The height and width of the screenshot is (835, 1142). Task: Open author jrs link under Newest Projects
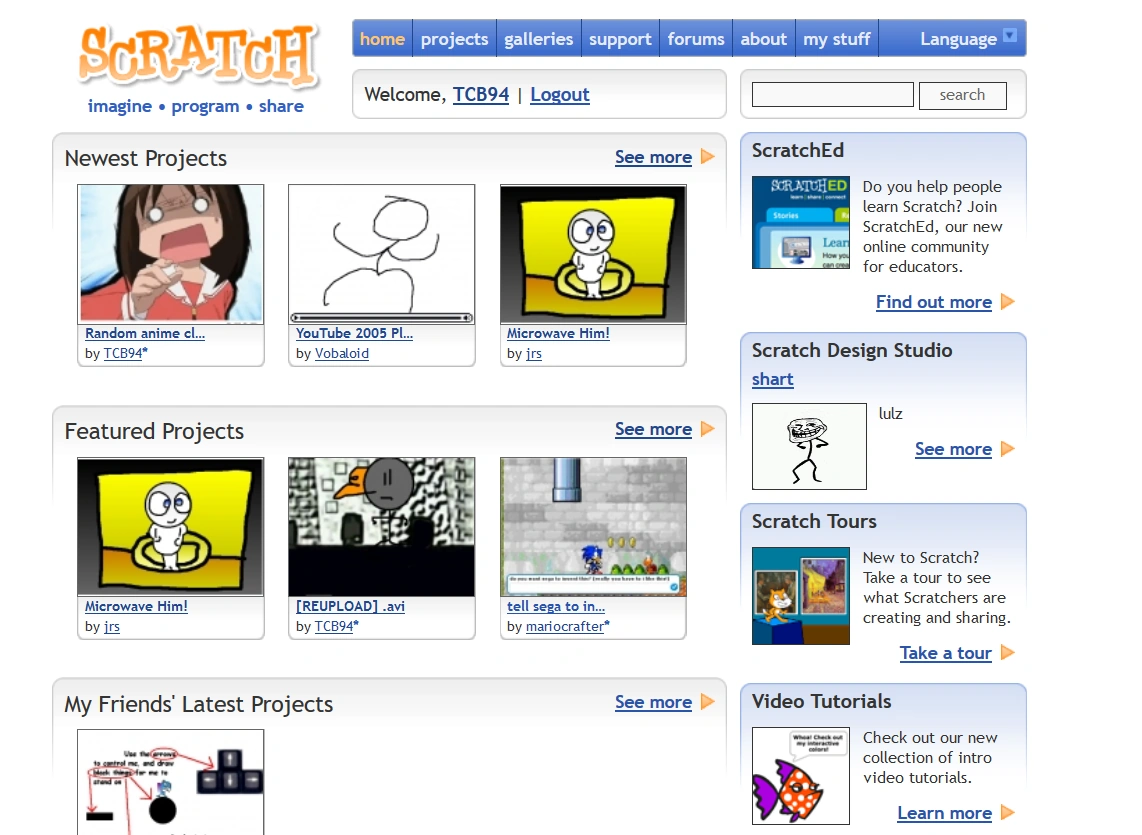[534, 353]
